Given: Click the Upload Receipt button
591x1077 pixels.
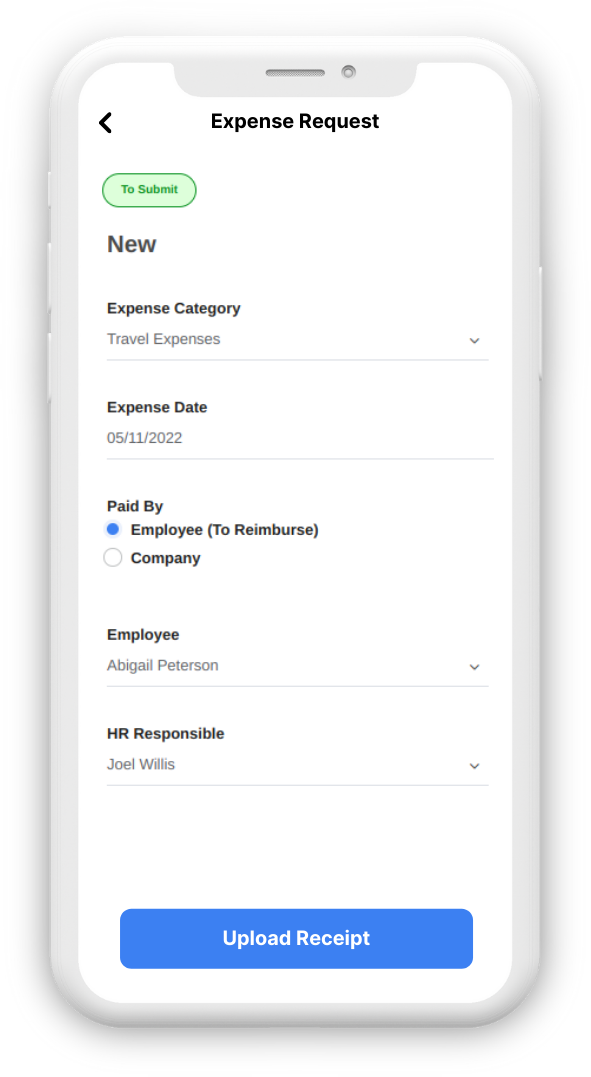Looking at the screenshot, I should (296, 939).
